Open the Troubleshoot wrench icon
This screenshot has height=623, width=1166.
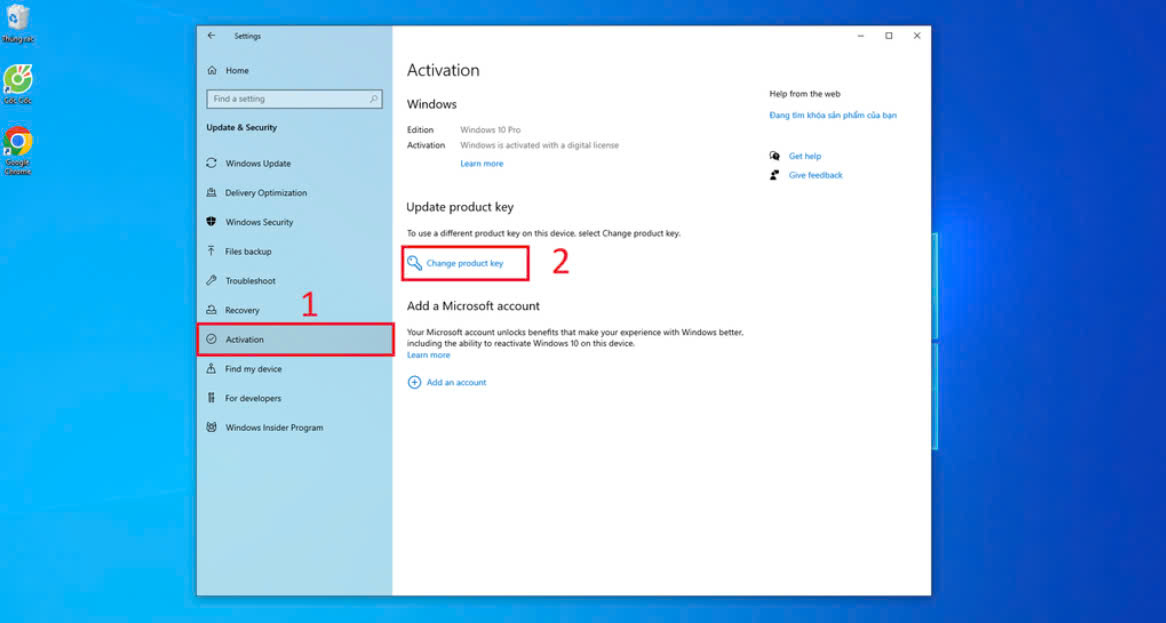pos(211,280)
